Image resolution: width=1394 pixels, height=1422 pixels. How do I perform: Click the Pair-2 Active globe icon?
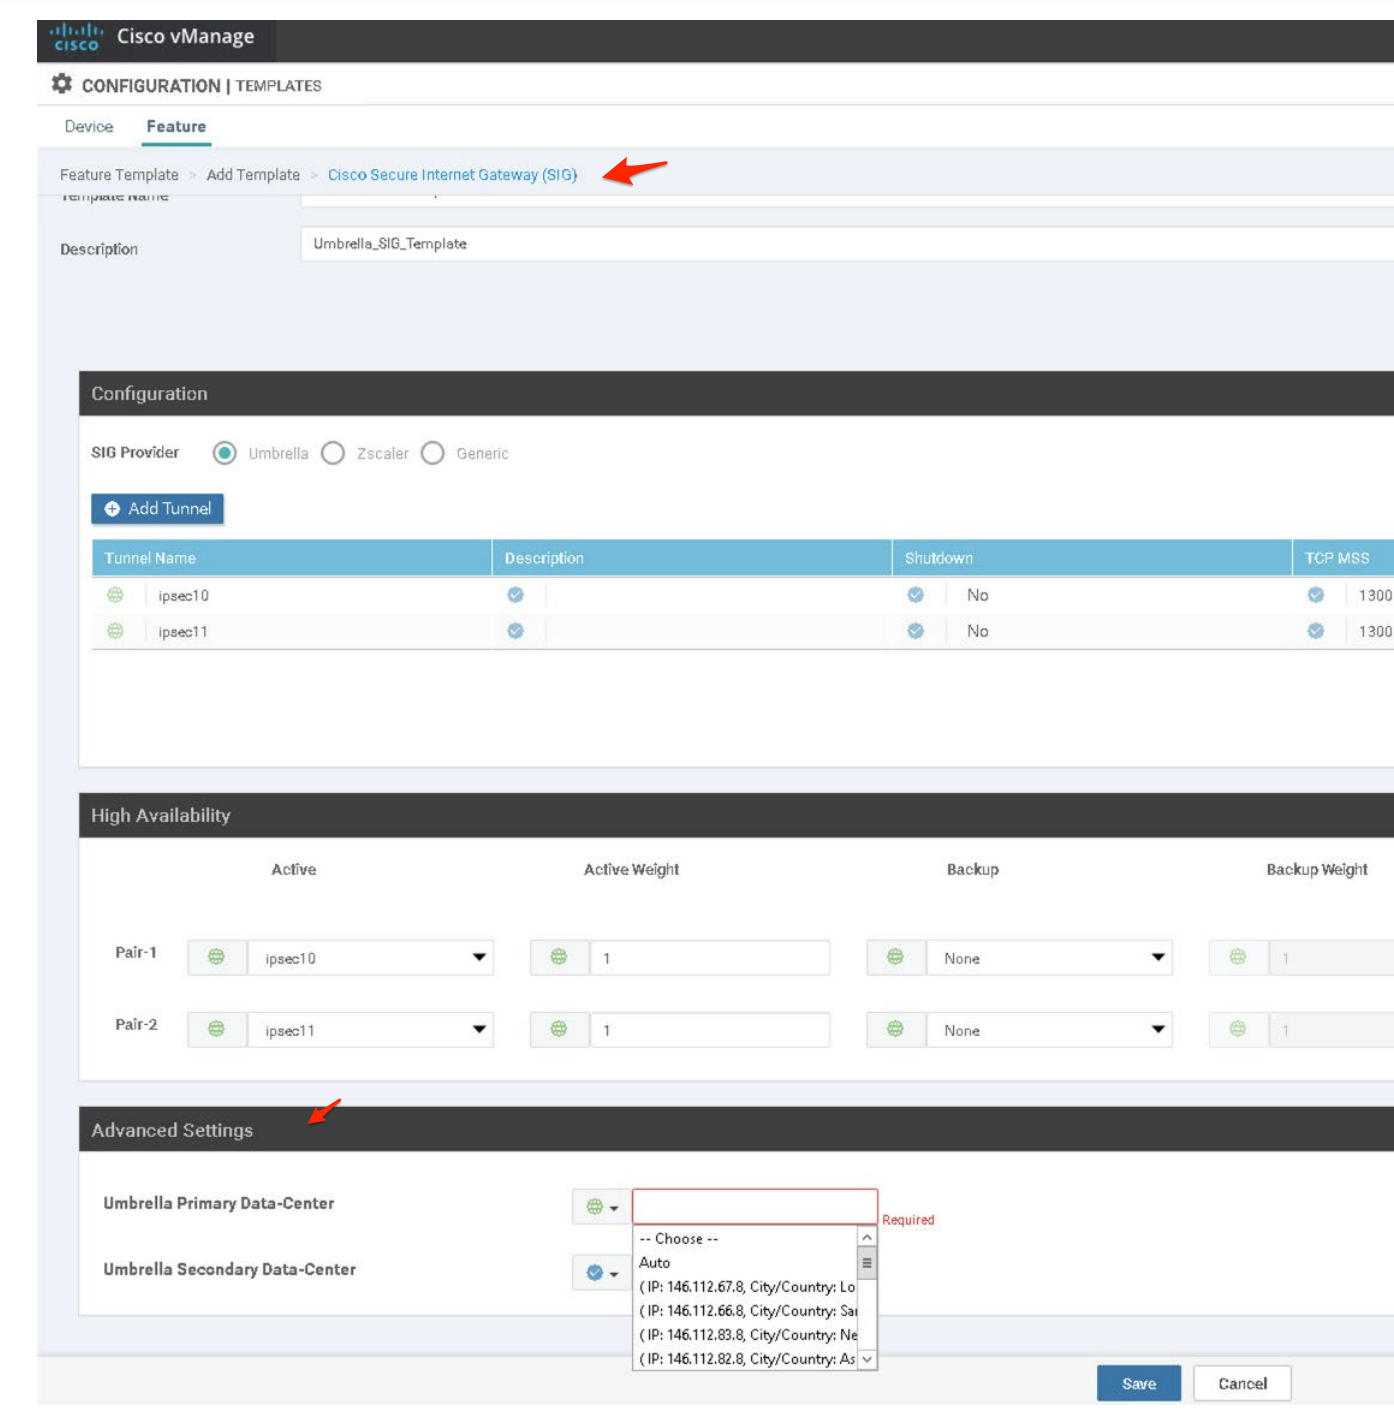(x=216, y=1029)
